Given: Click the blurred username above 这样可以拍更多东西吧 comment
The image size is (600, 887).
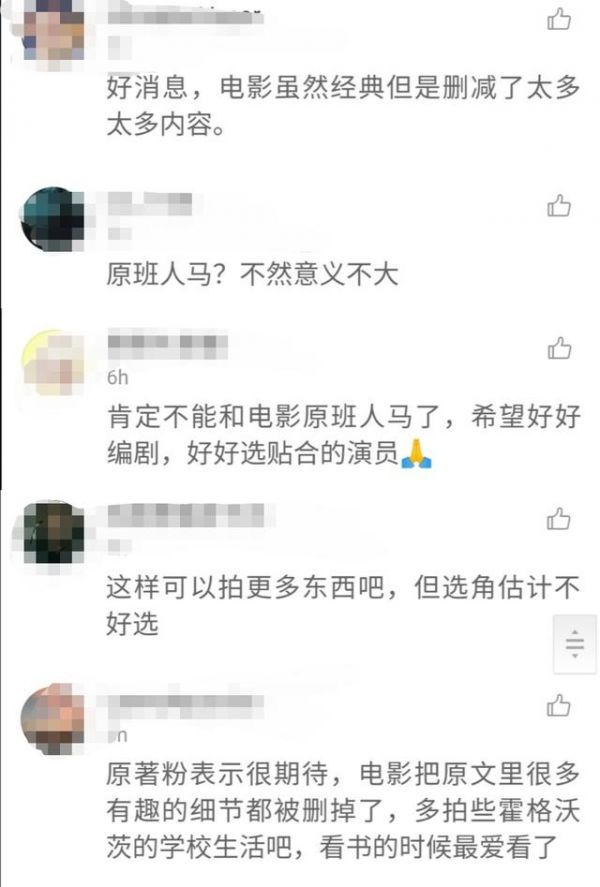Looking at the screenshot, I should pyautogui.click(x=185, y=515).
